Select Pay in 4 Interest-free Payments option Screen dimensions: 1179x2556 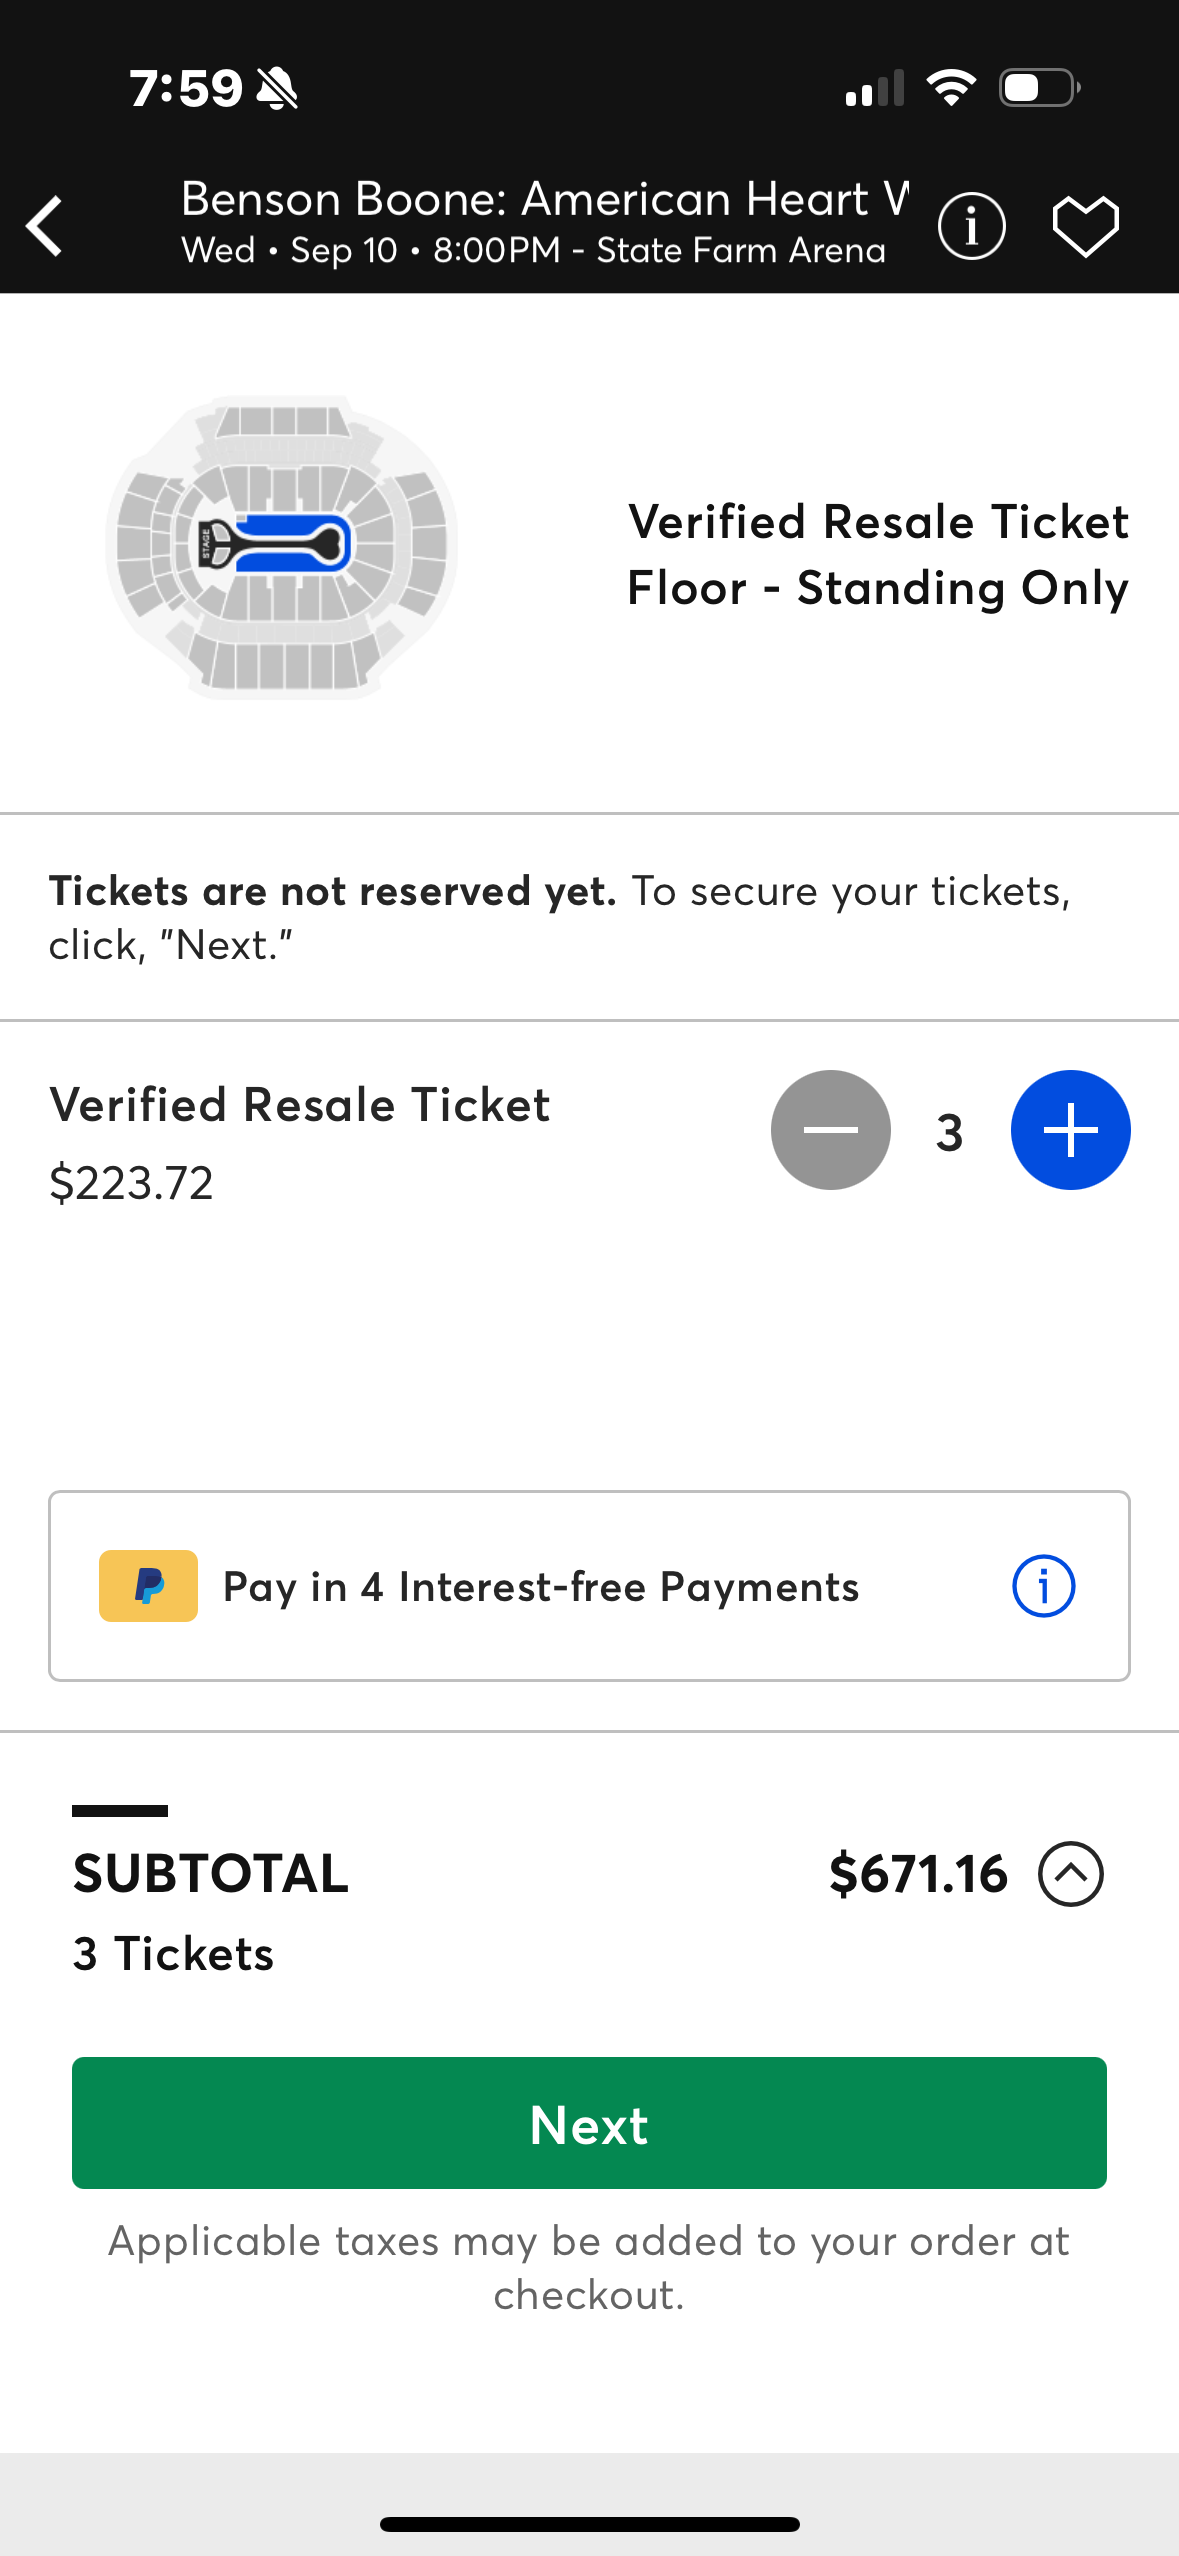click(x=541, y=1587)
